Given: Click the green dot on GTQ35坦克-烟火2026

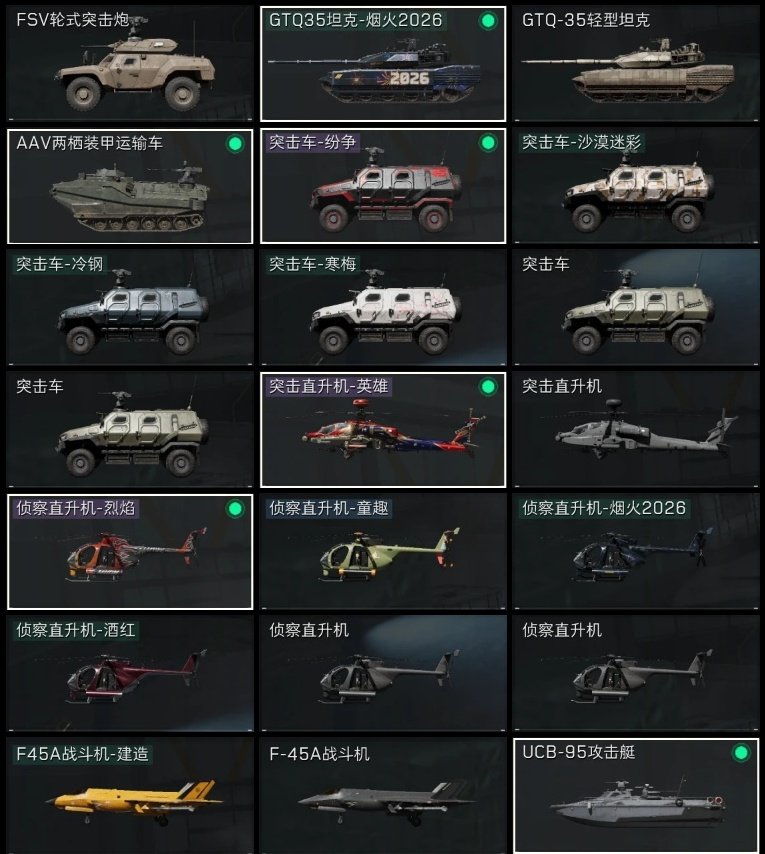Looking at the screenshot, I should (488, 21).
